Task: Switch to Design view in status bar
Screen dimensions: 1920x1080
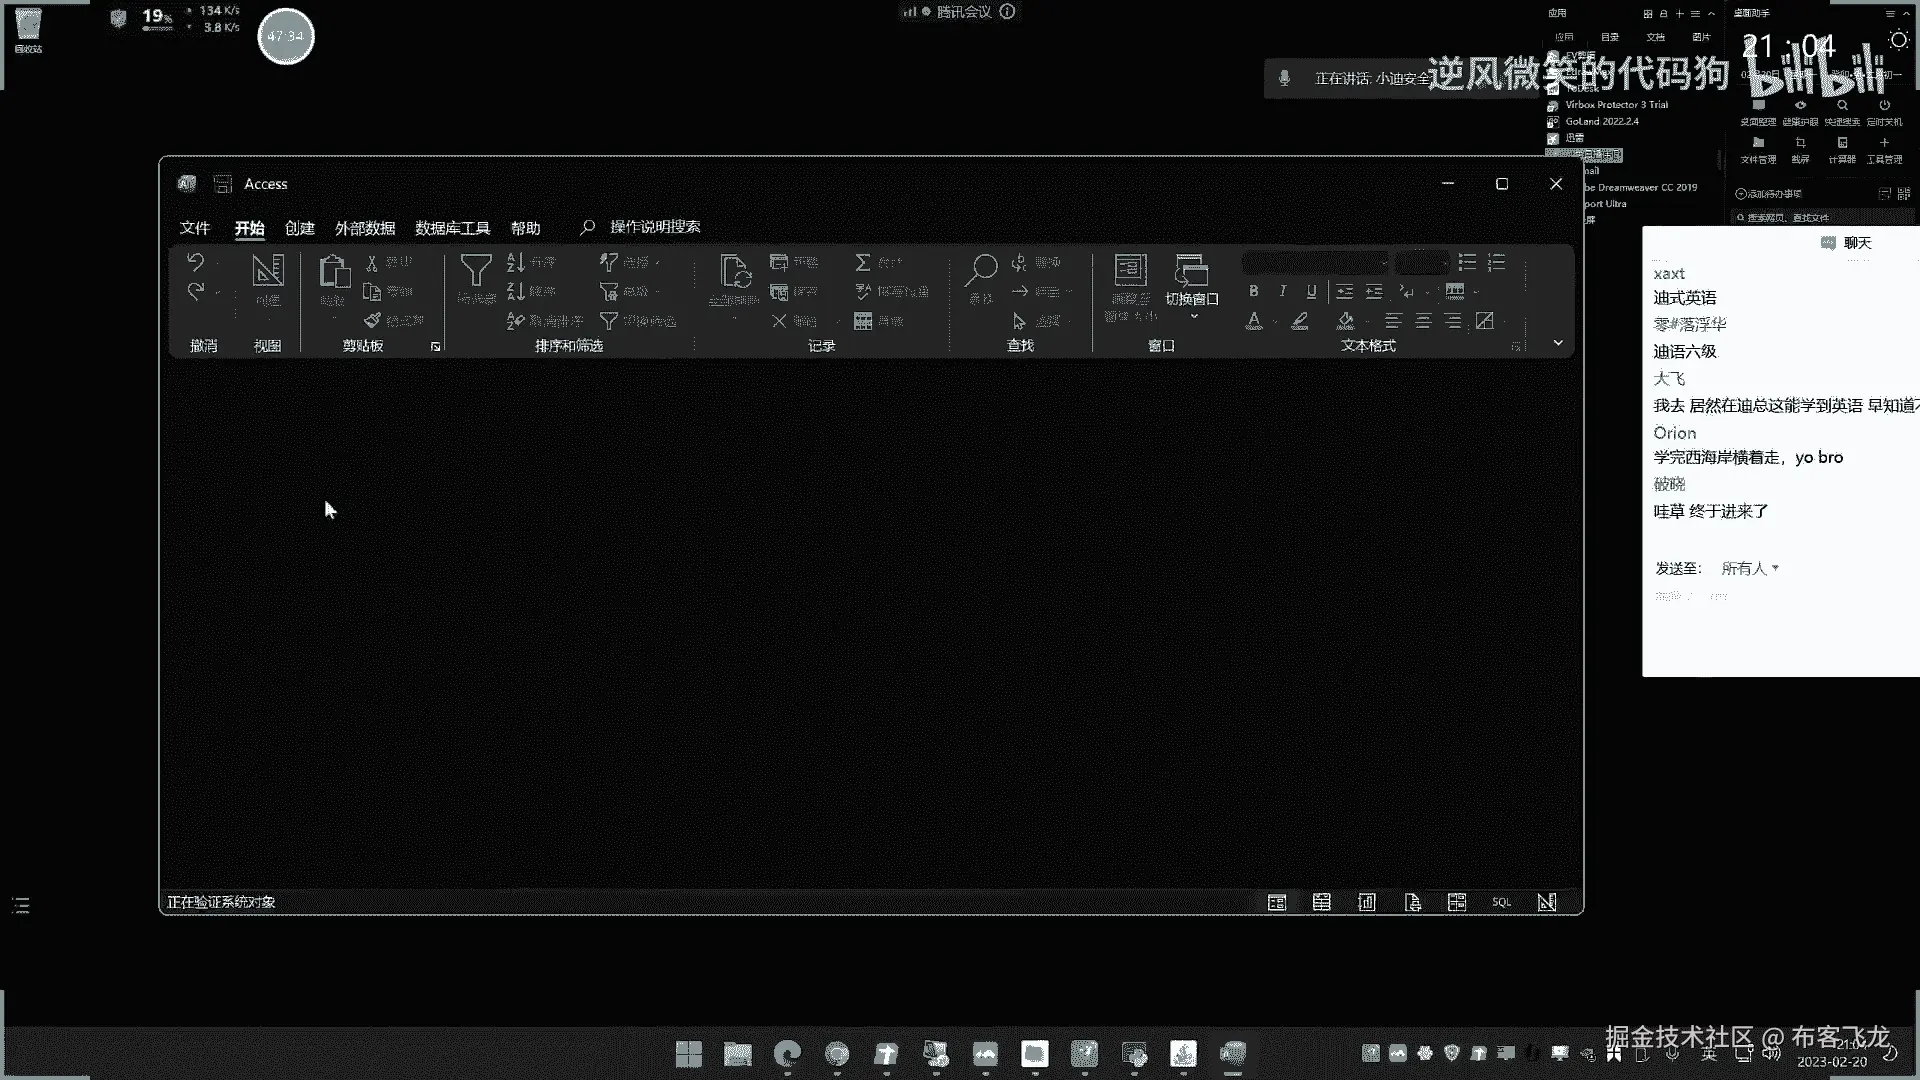Action: coord(1546,902)
